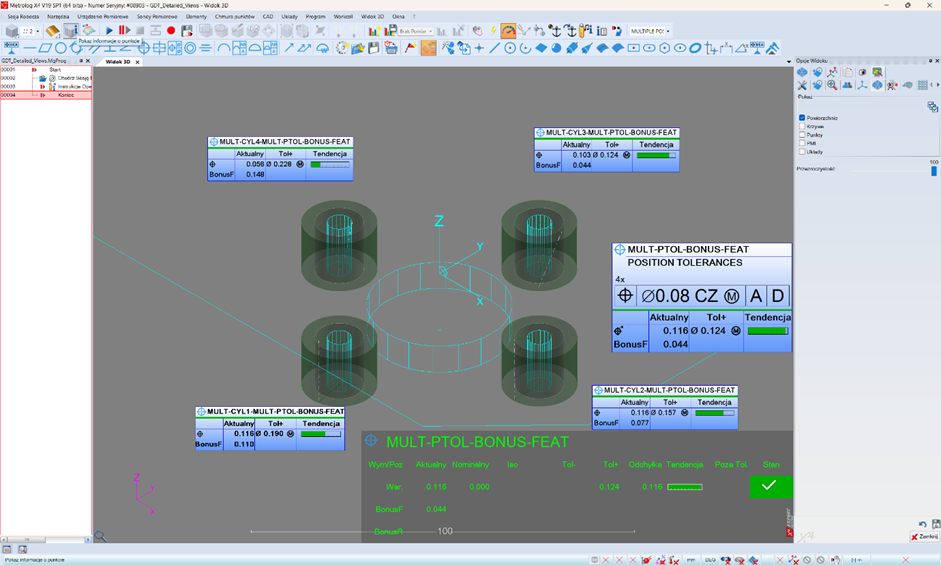Click the green checkmark status button
Viewport: 941px width, 565px height.
[771, 486]
